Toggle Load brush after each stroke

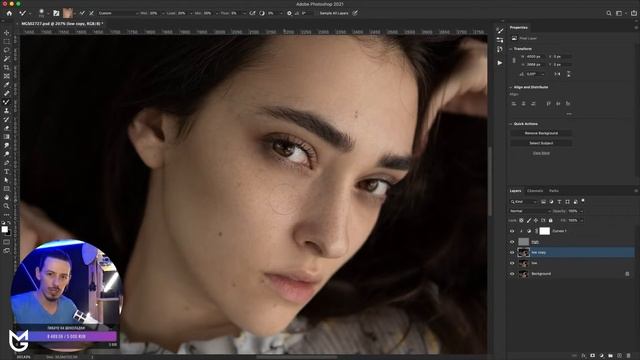(82, 13)
